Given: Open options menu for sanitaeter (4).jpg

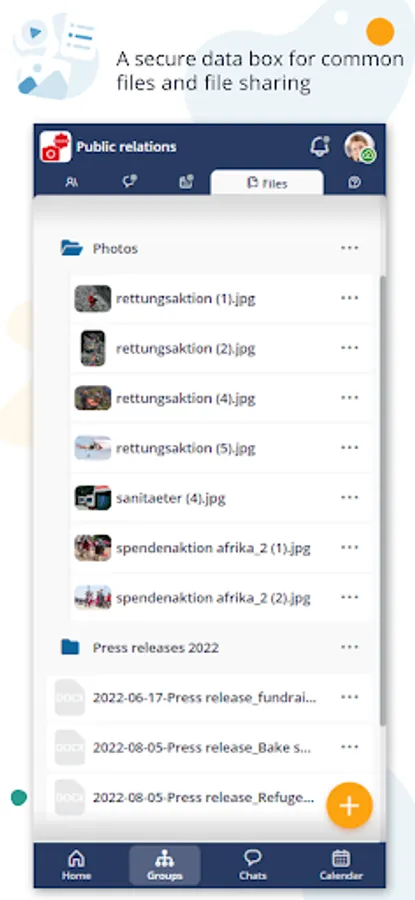Looking at the screenshot, I should (x=350, y=497).
